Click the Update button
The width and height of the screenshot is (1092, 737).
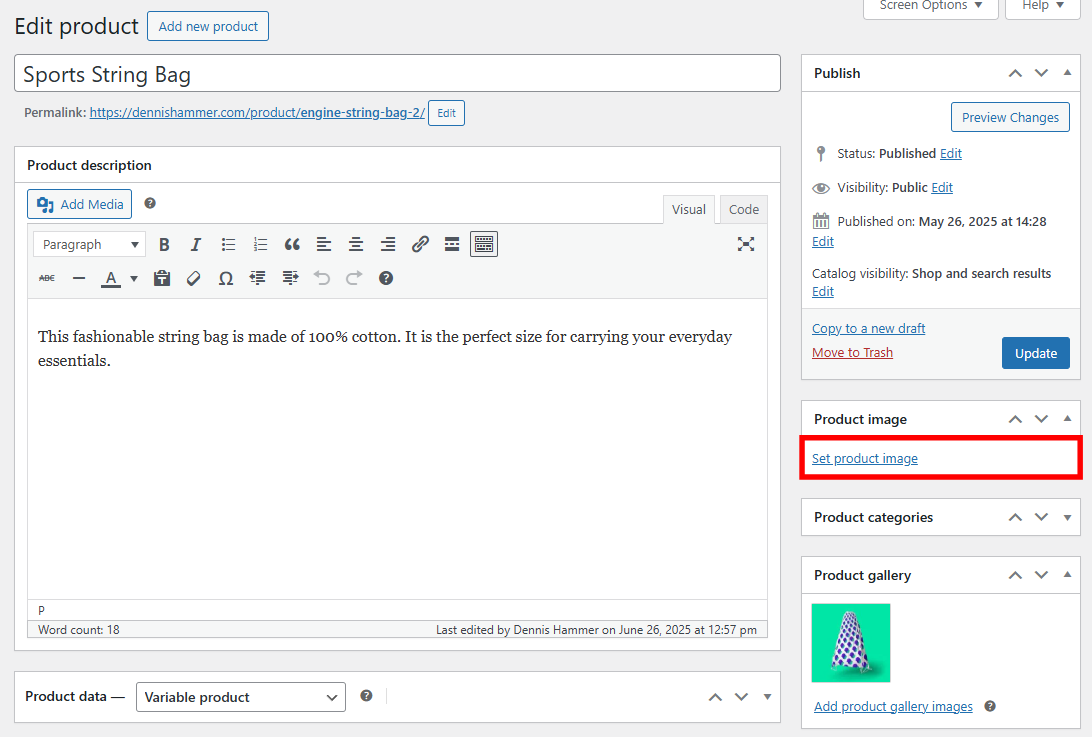coord(1035,352)
